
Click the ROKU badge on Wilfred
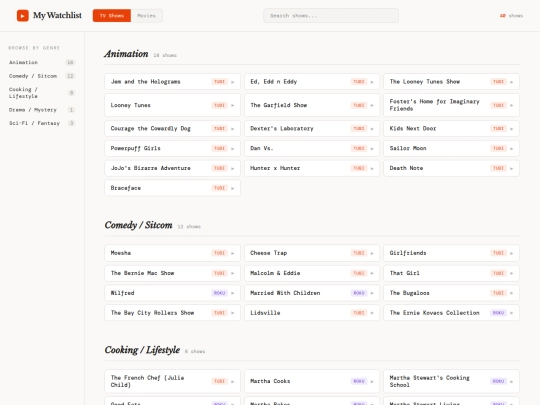[x=219, y=293]
